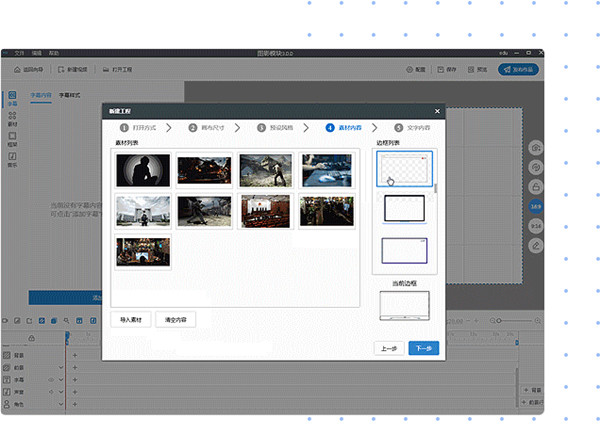Viewport: 600px width, 433px height.
Task: Click the 导入素材 import button
Action: coord(131,320)
